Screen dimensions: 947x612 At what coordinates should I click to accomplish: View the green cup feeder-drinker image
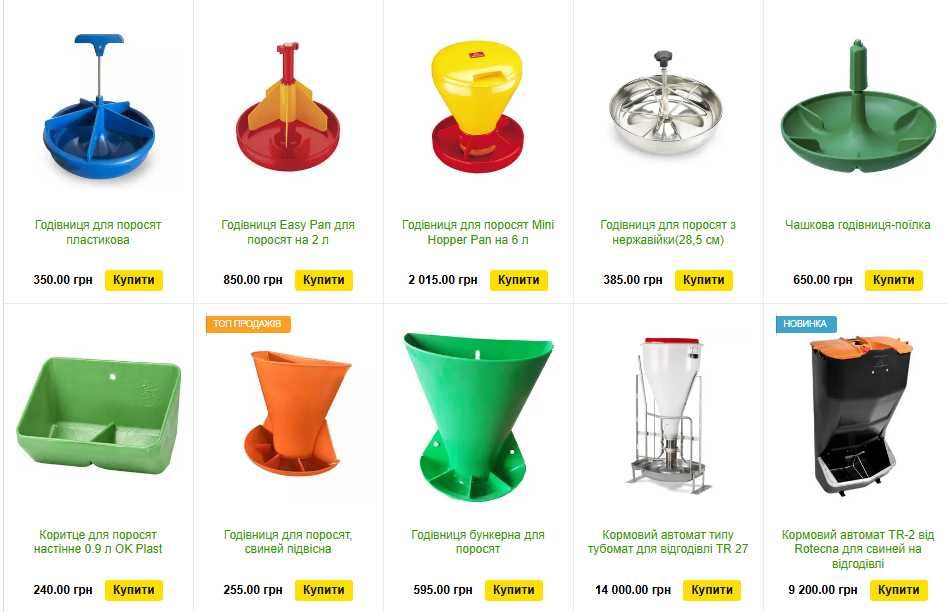click(x=858, y=106)
